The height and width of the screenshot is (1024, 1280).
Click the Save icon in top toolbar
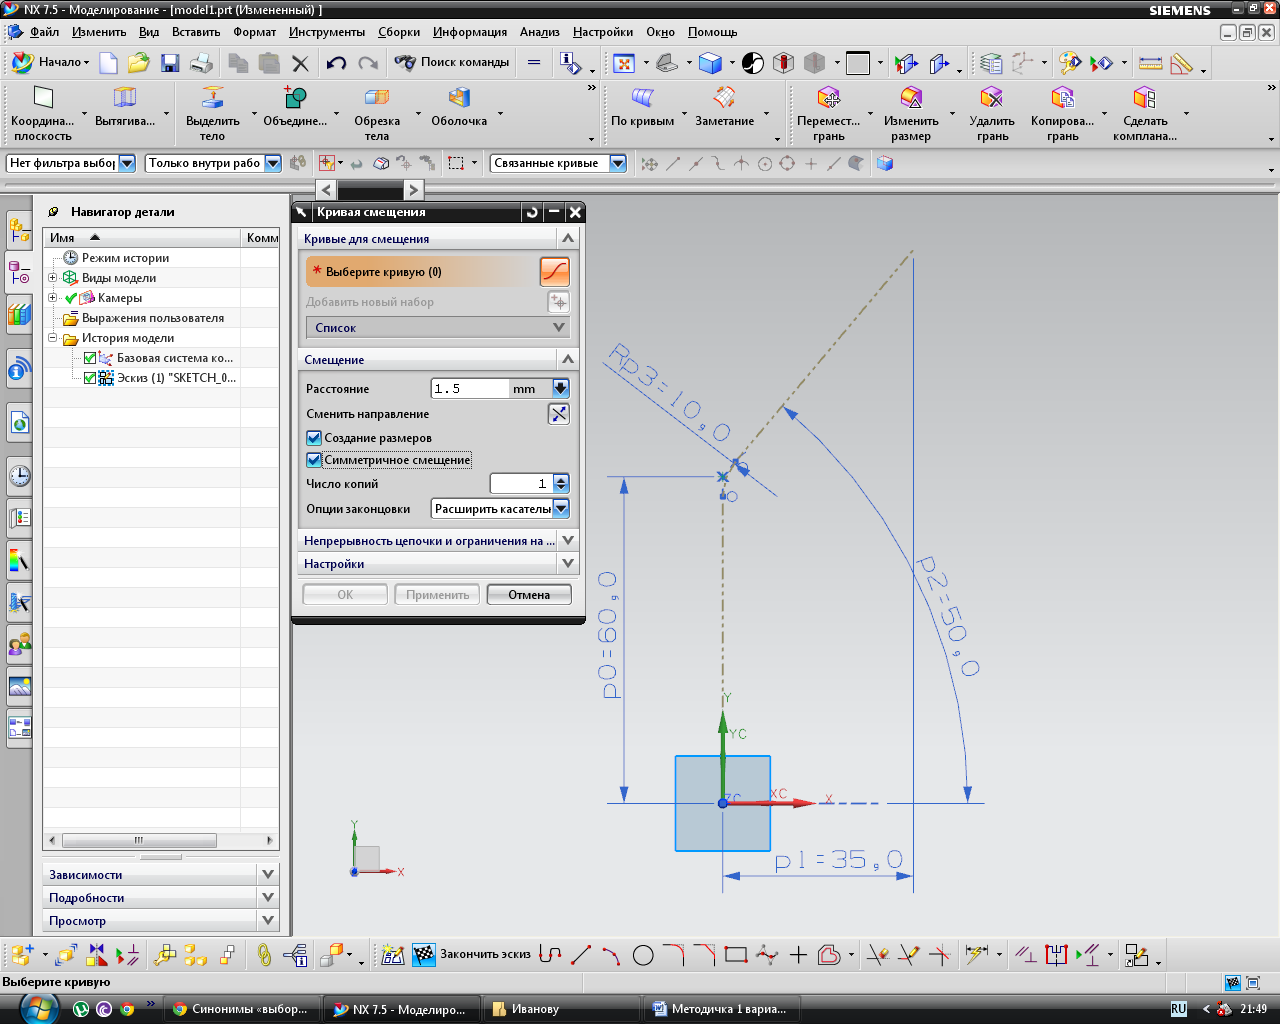point(170,63)
